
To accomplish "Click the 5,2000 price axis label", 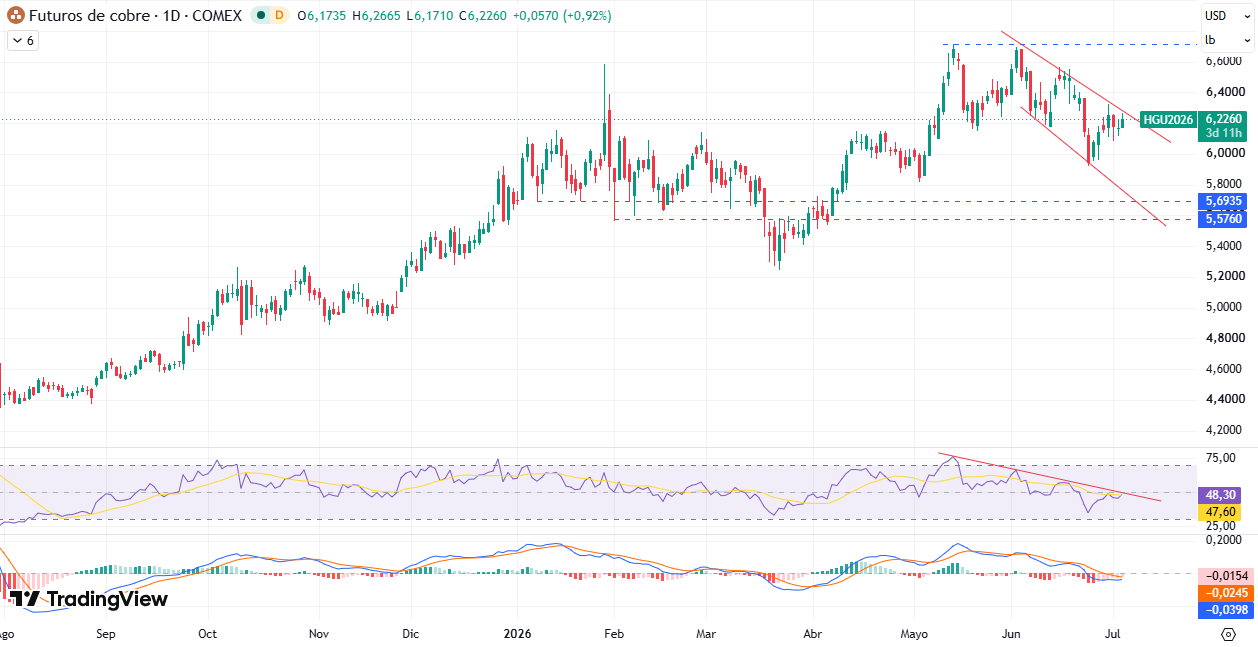I will tap(1224, 276).
